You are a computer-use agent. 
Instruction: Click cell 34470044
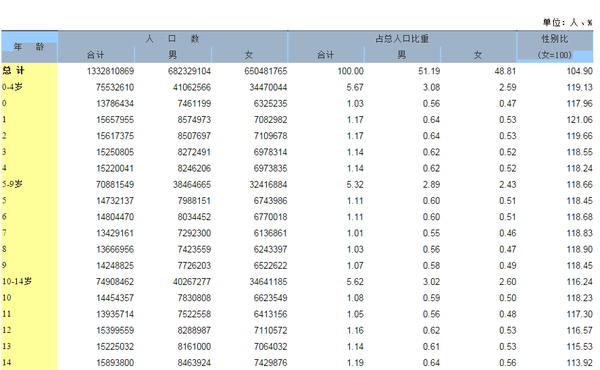[268, 87]
